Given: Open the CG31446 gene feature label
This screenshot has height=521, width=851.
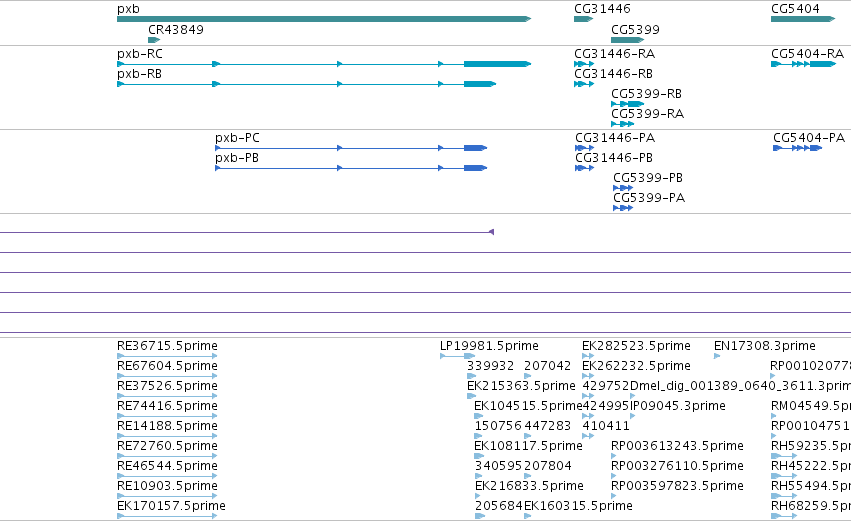Looking at the screenshot, I should 602,9.
